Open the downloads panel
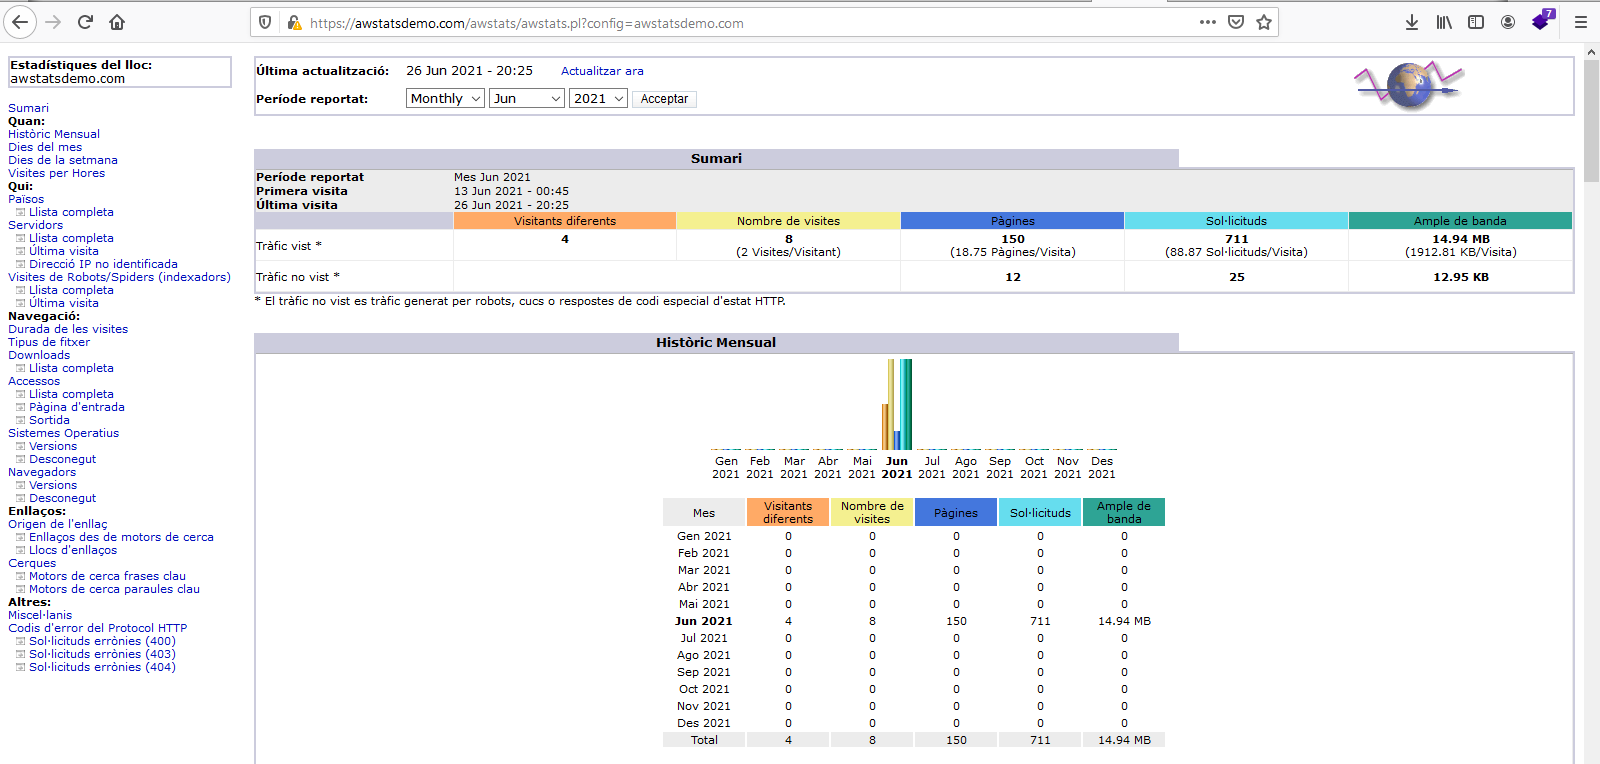1600x764 pixels. pos(1412,22)
